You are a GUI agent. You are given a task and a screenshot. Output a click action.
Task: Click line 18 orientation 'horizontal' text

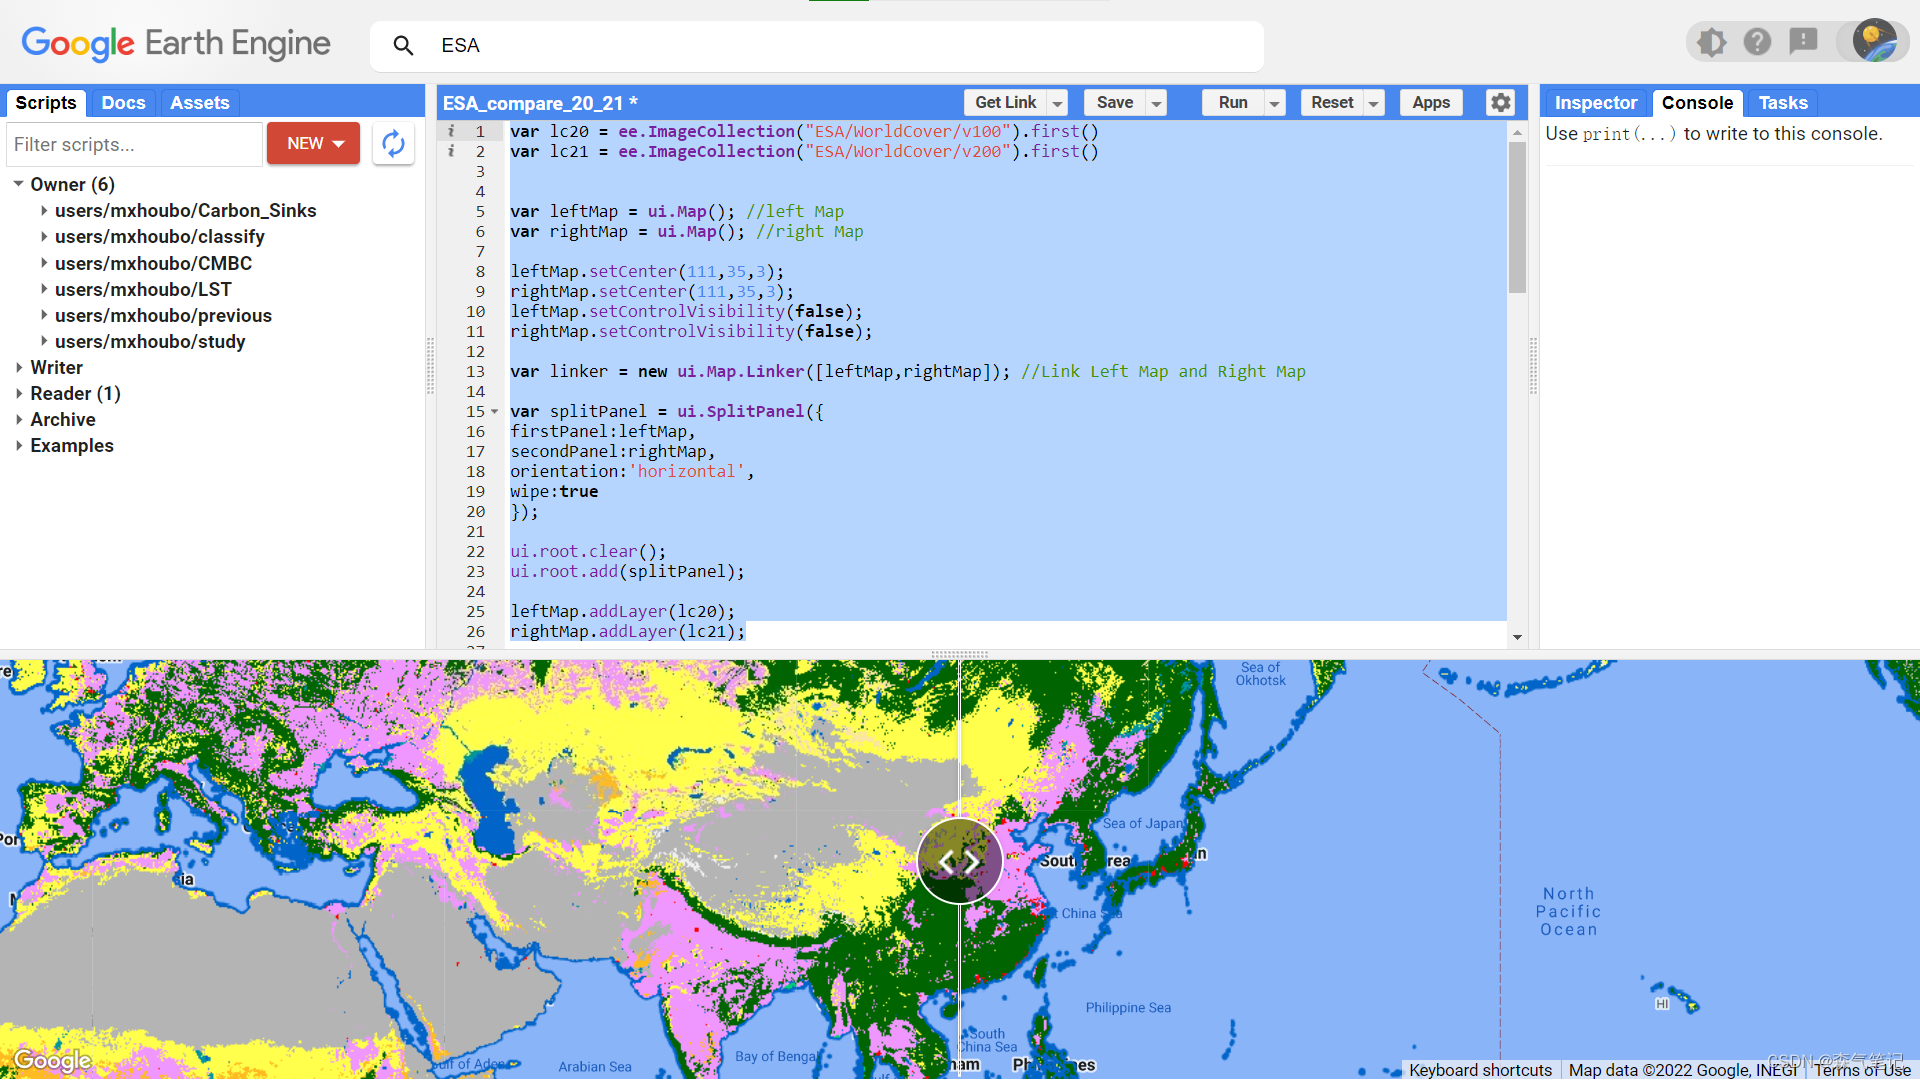[x=632, y=471]
